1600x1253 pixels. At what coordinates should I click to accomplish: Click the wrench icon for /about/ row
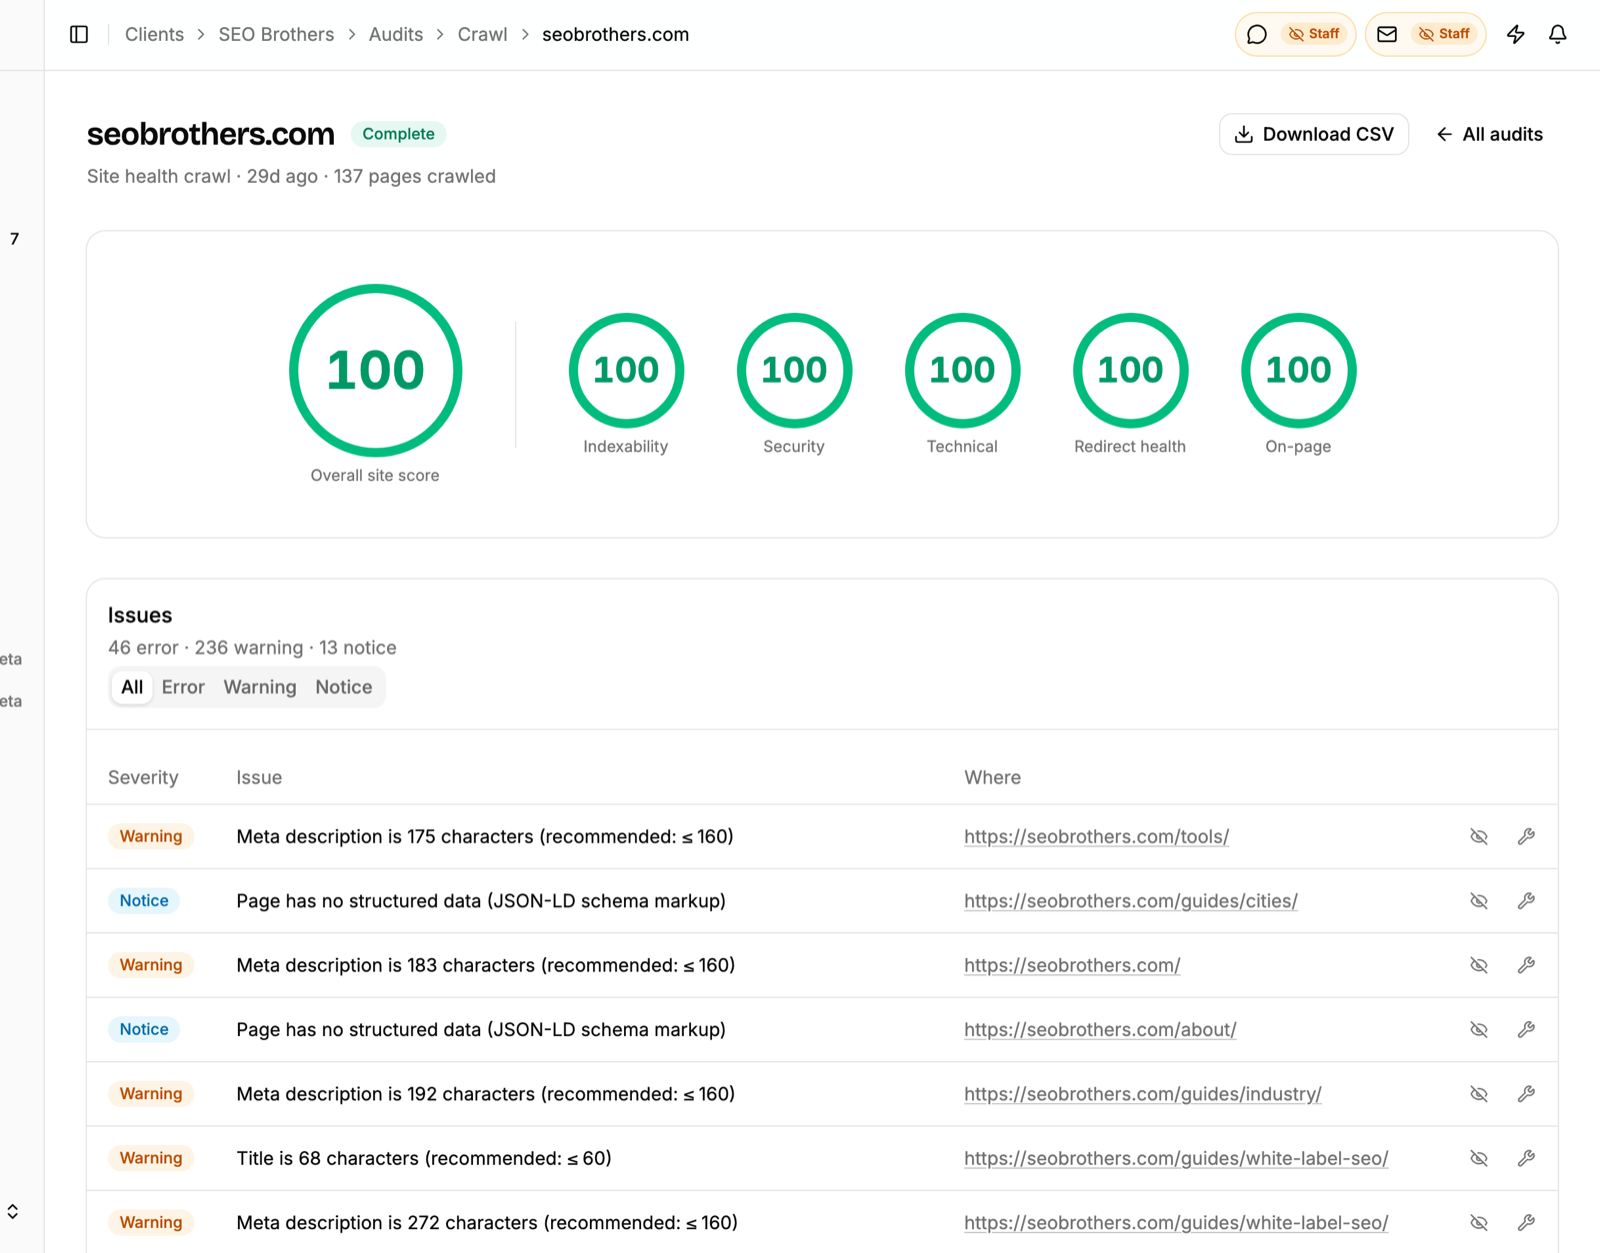coord(1526,1030)
